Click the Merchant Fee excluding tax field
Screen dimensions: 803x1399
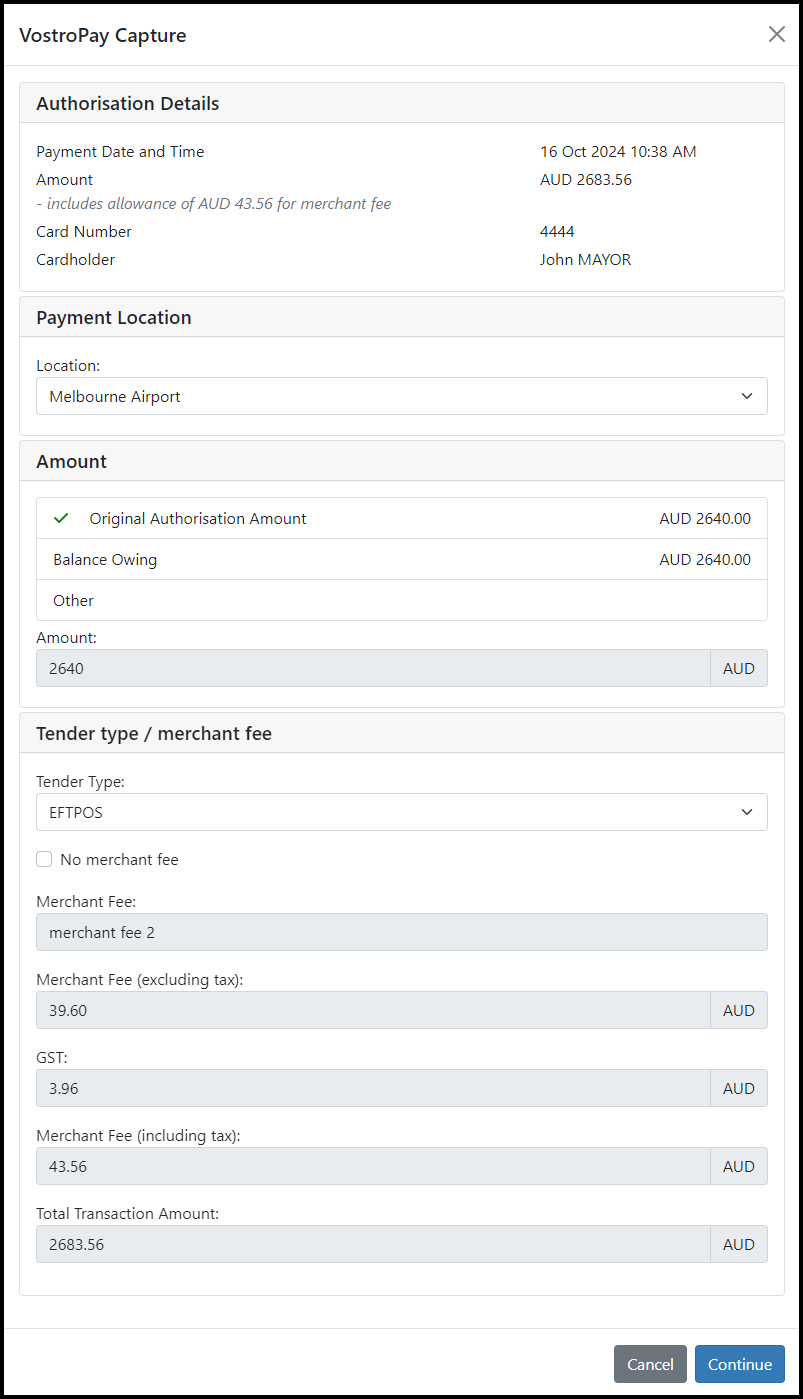tap(373, 1010)
